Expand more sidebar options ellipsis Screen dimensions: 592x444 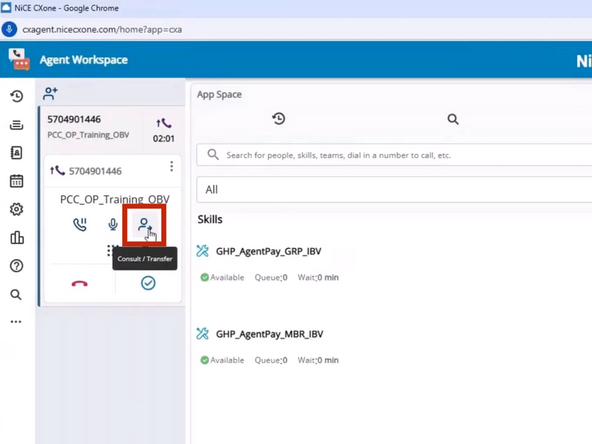point(16,322)
